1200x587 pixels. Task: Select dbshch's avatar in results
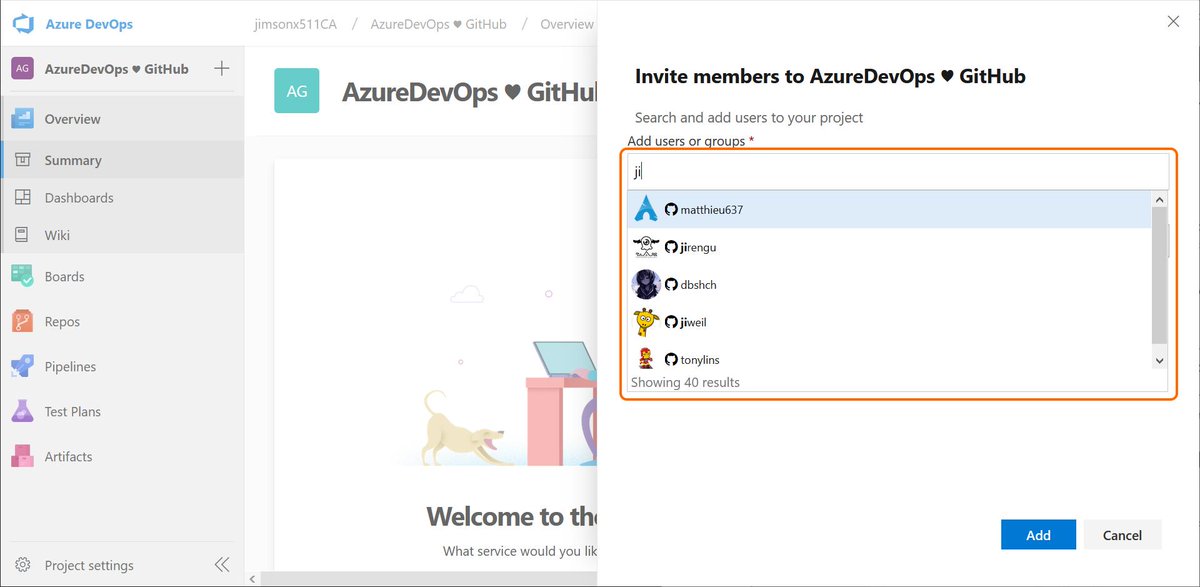[x=646, y=284]
